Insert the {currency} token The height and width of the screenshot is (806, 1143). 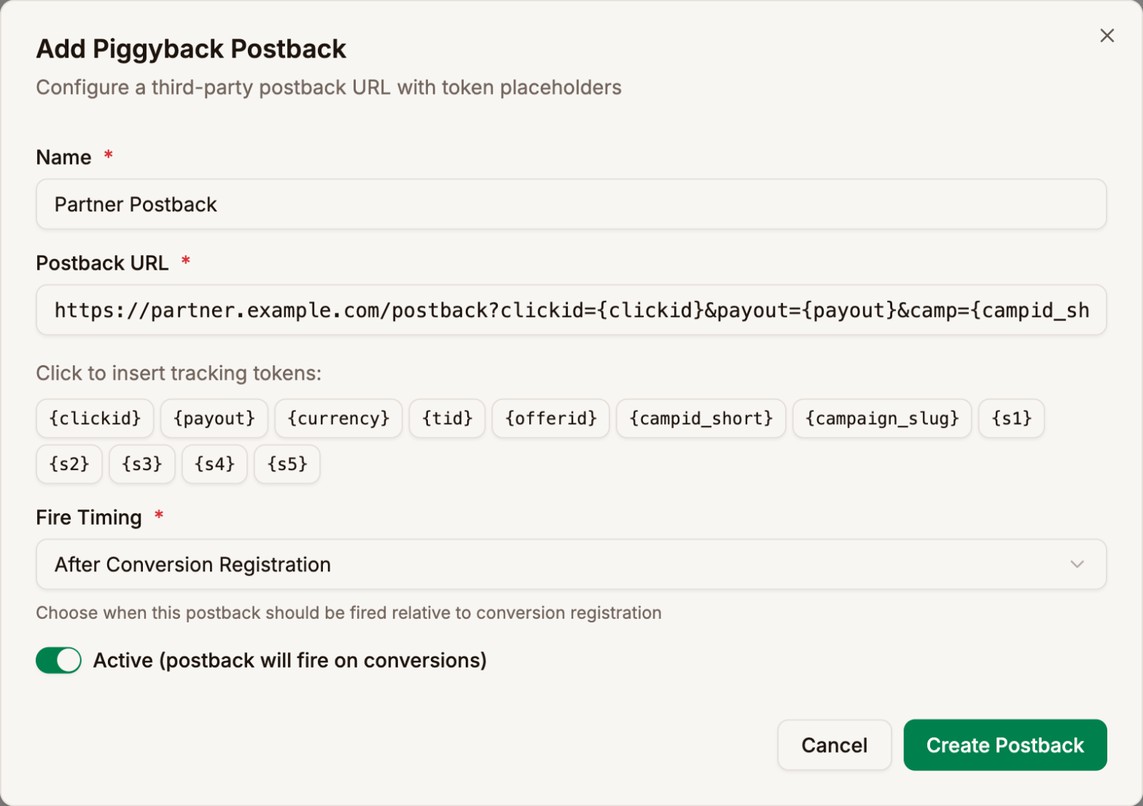[338, 418]
